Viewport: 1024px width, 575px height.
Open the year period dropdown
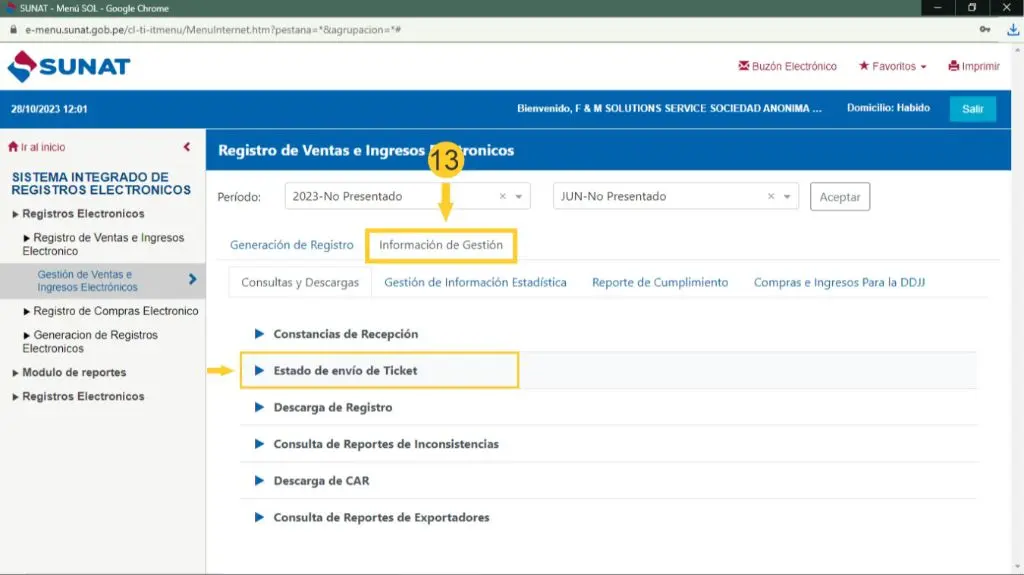(519, 197)
